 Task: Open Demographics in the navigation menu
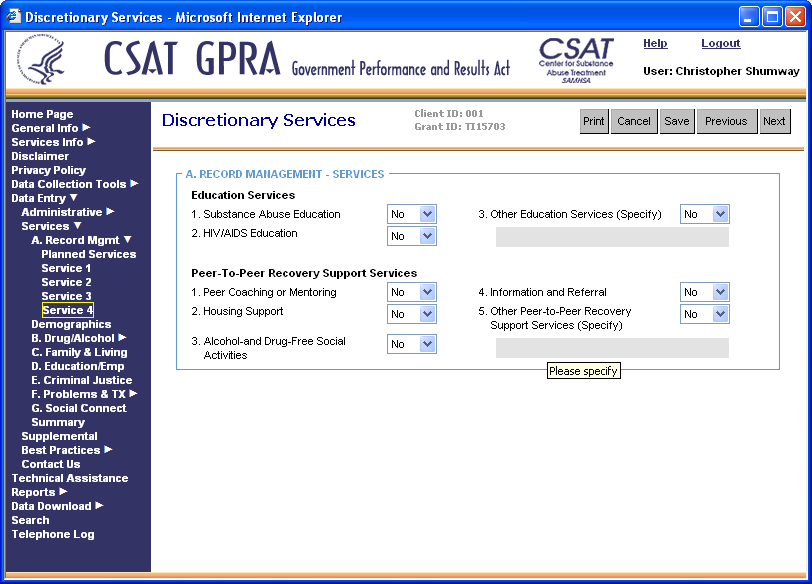pyautogui.click(x=71, y=324)
